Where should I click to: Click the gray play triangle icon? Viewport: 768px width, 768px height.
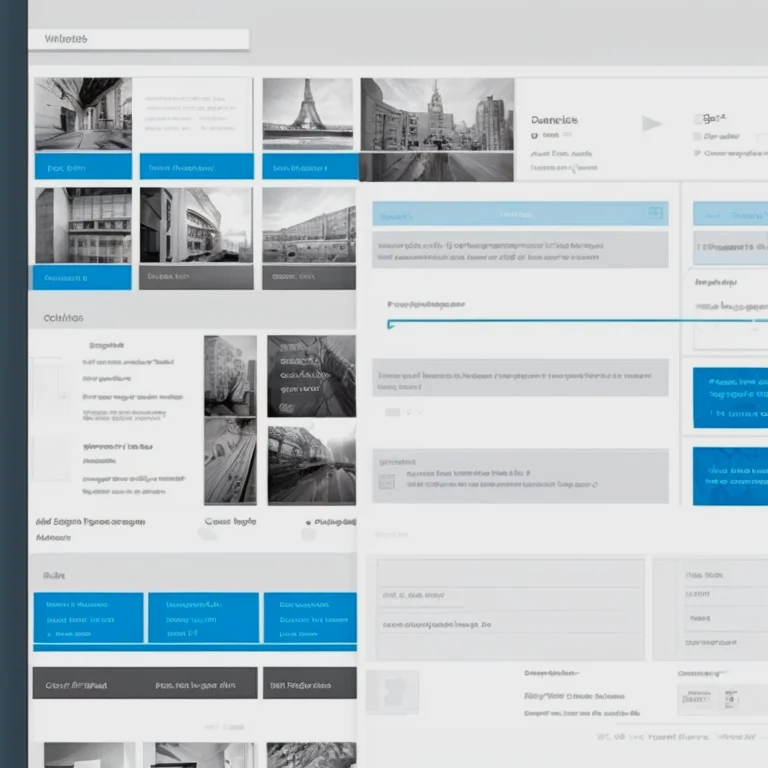(x=651, y=123)
